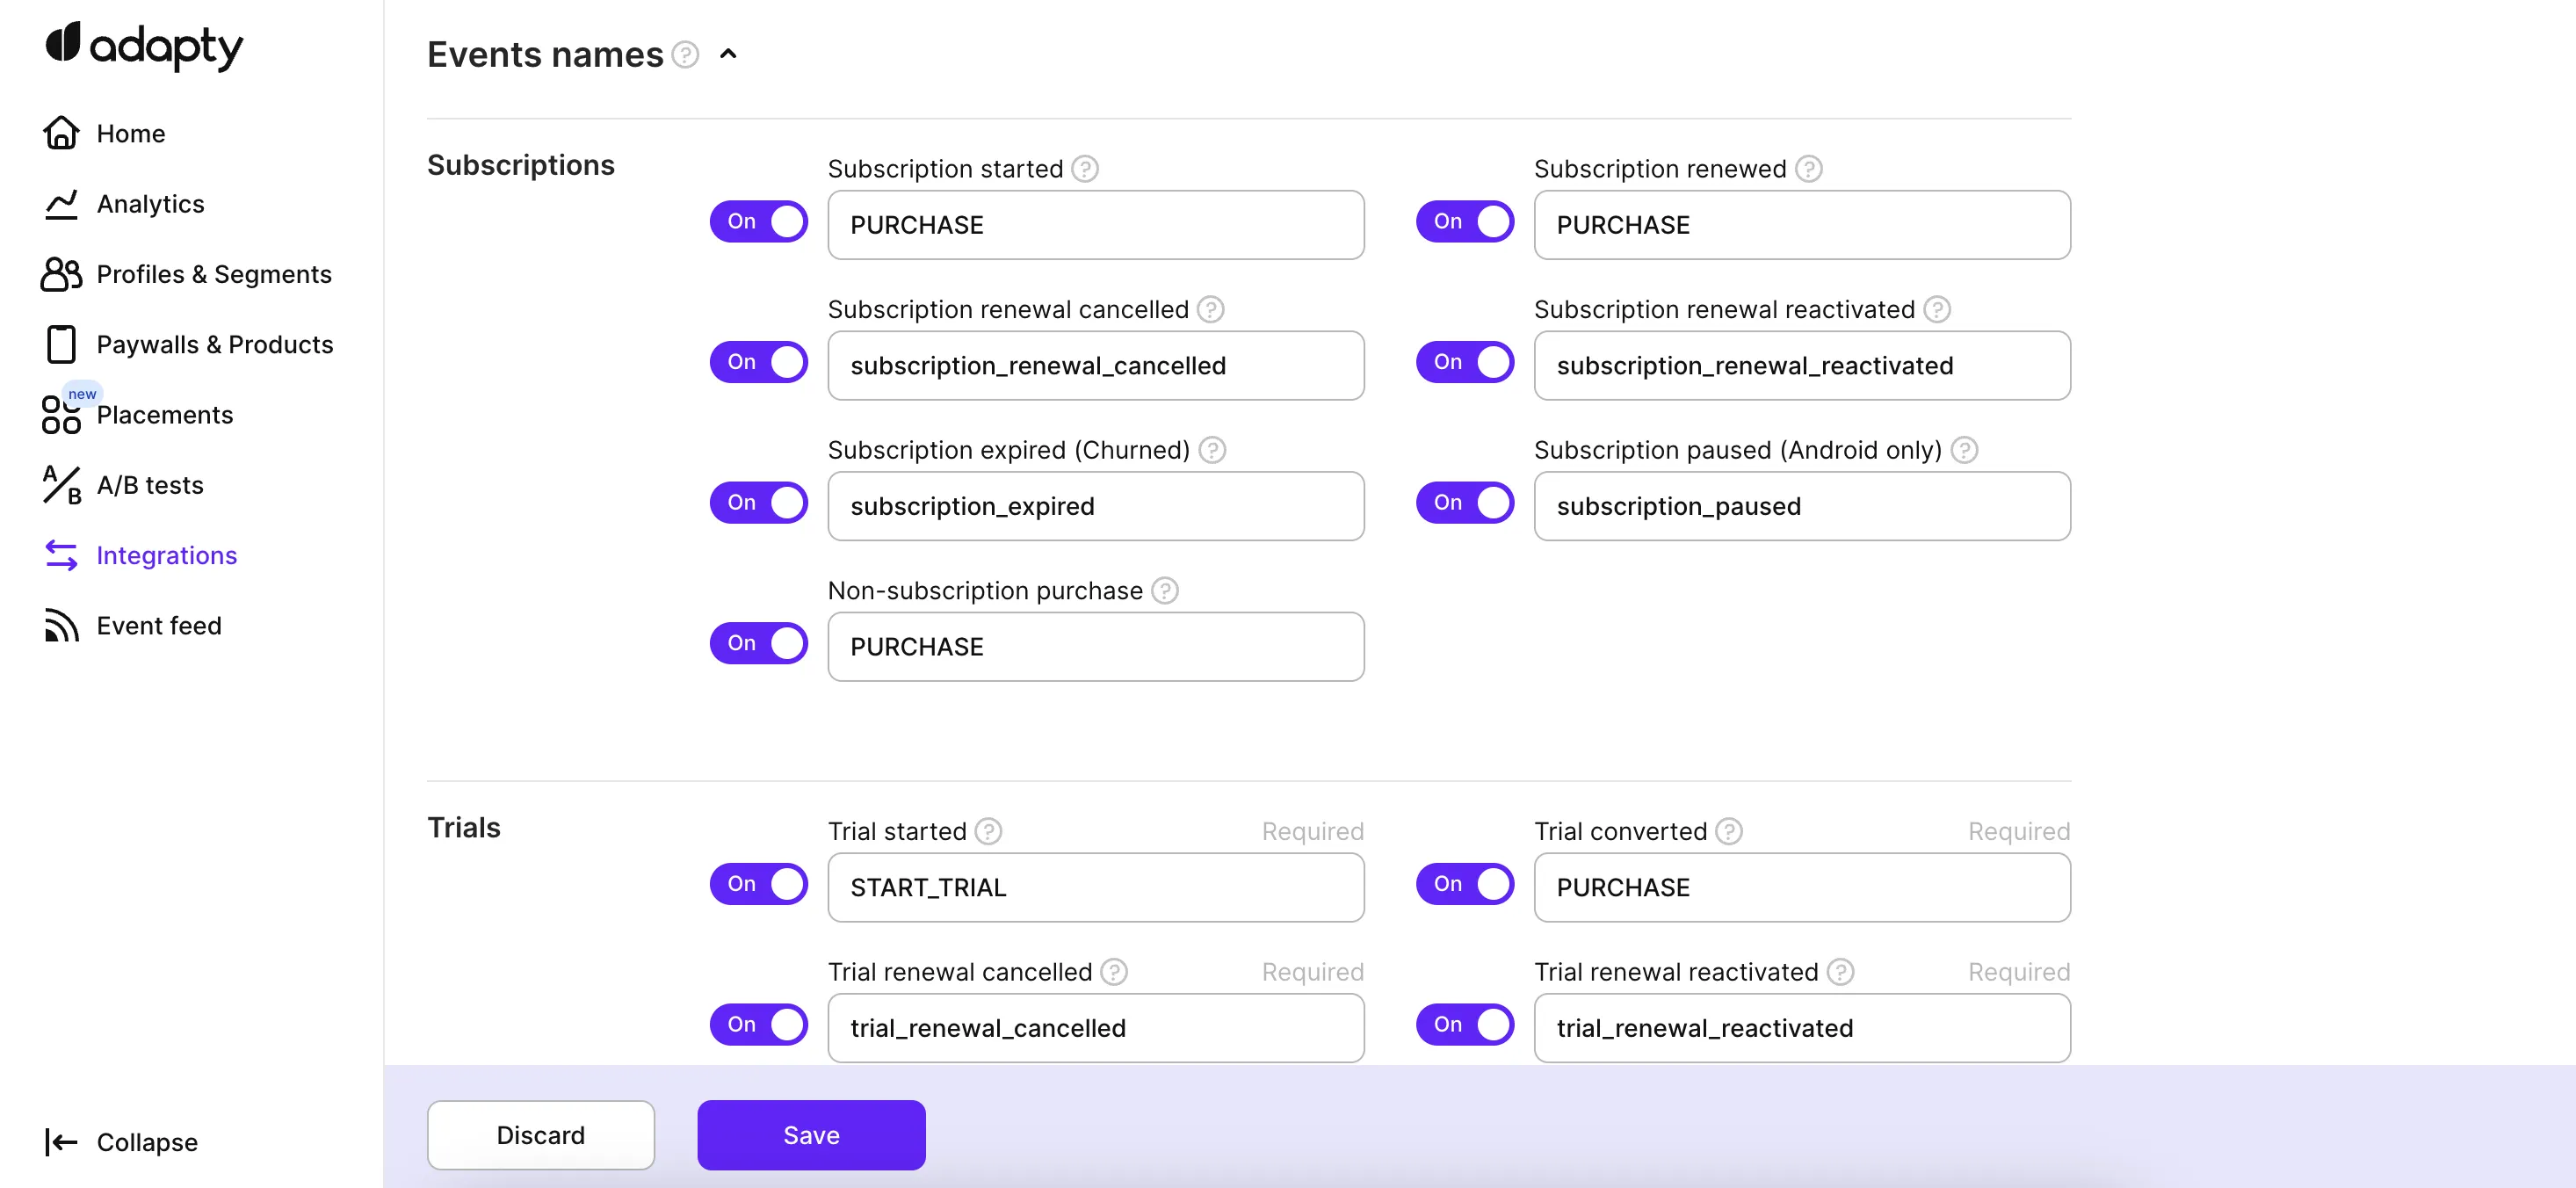The width and height of the screenshot is (2576, 1188).
Task: Click help icon beside Subscription started
Action: point(1085,169)
